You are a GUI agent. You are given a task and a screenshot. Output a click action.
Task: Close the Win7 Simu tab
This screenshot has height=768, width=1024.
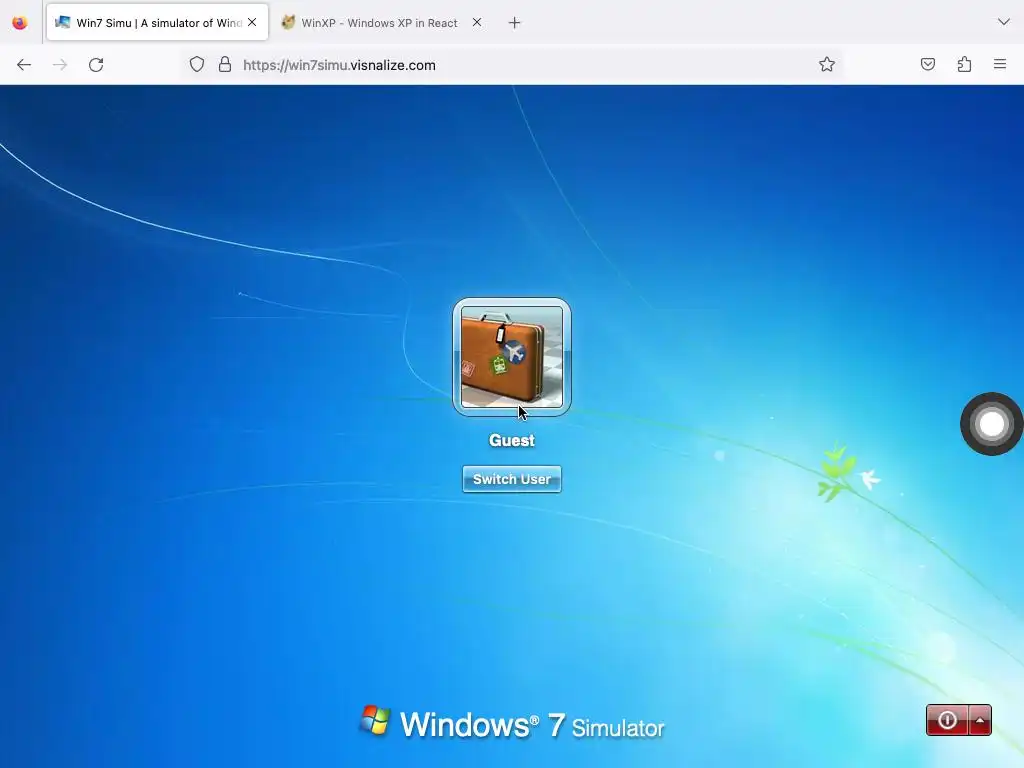(x=252, y=22)
